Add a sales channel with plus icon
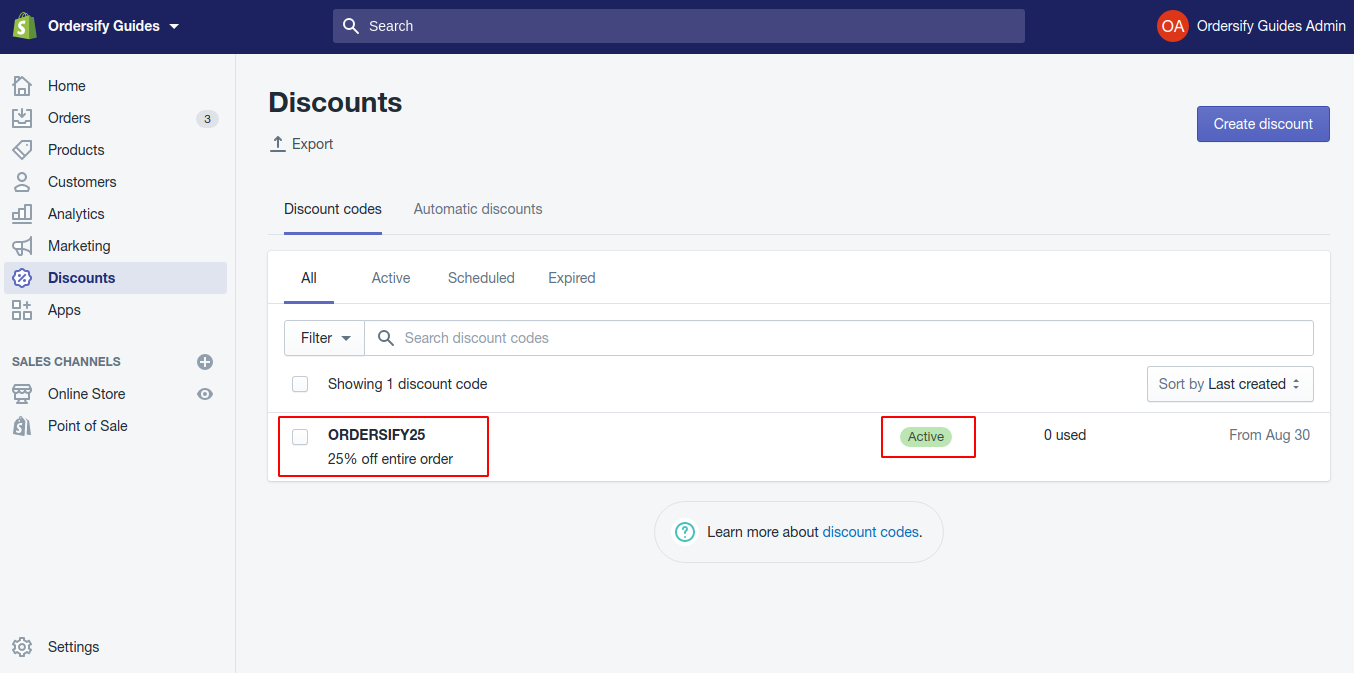The width and height of the screenshot is (1354, 673). (x=205, y=362)
